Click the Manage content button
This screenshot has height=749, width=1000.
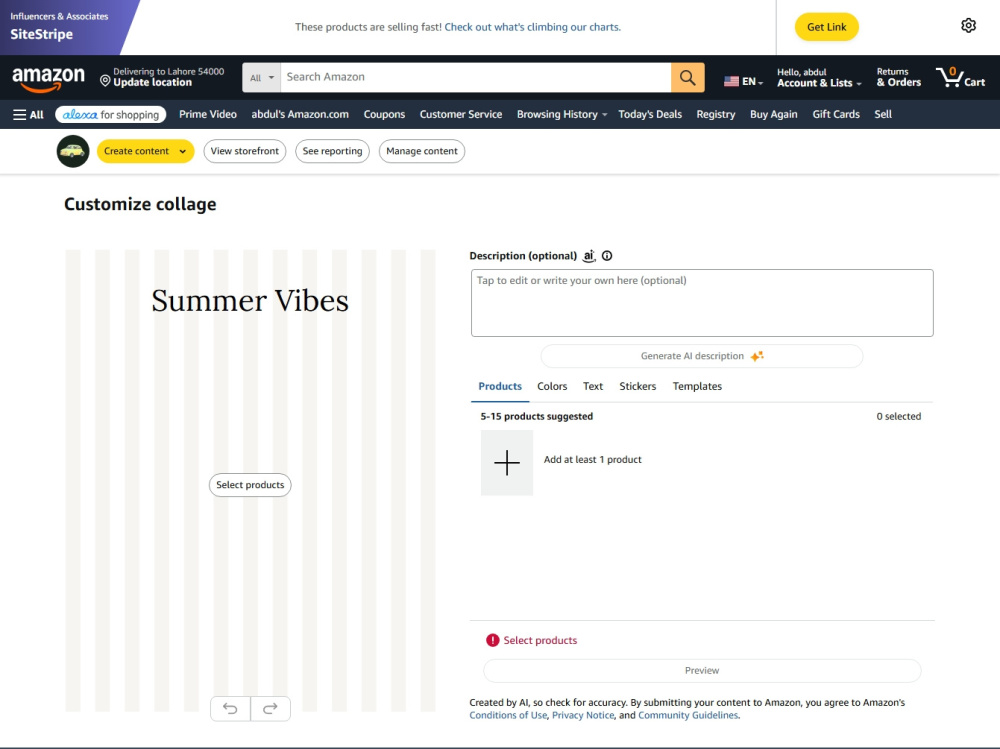click(422, 151)
